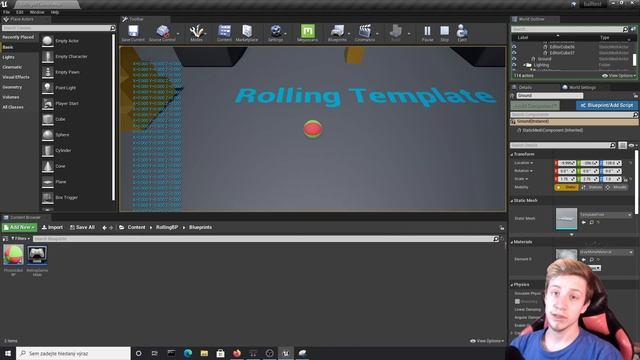The width and height of the screenshot is (640, 360).
Task: Click the Add New button
Action: (x=19, y=227)
